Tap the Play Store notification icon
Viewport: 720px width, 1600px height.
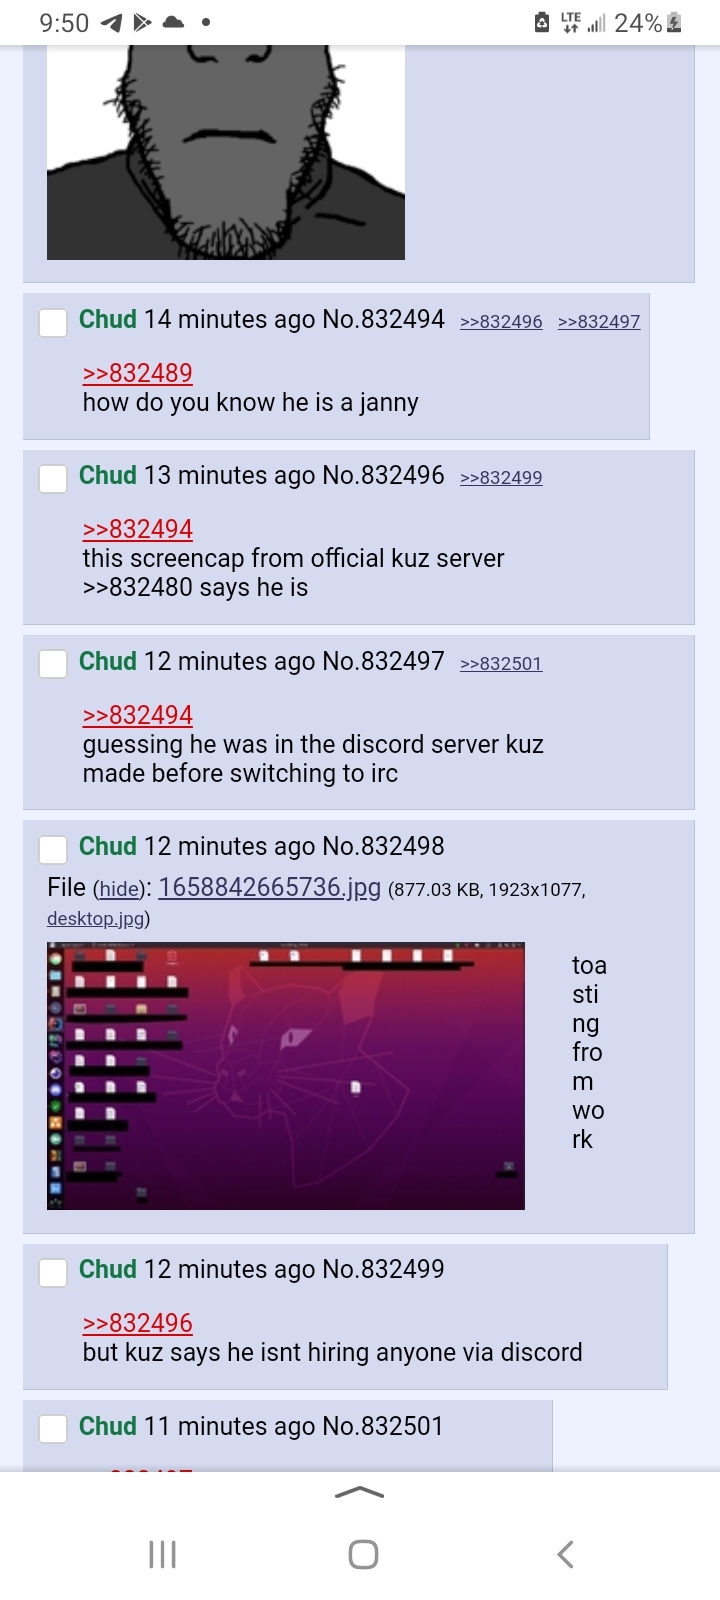pos(142,22)
